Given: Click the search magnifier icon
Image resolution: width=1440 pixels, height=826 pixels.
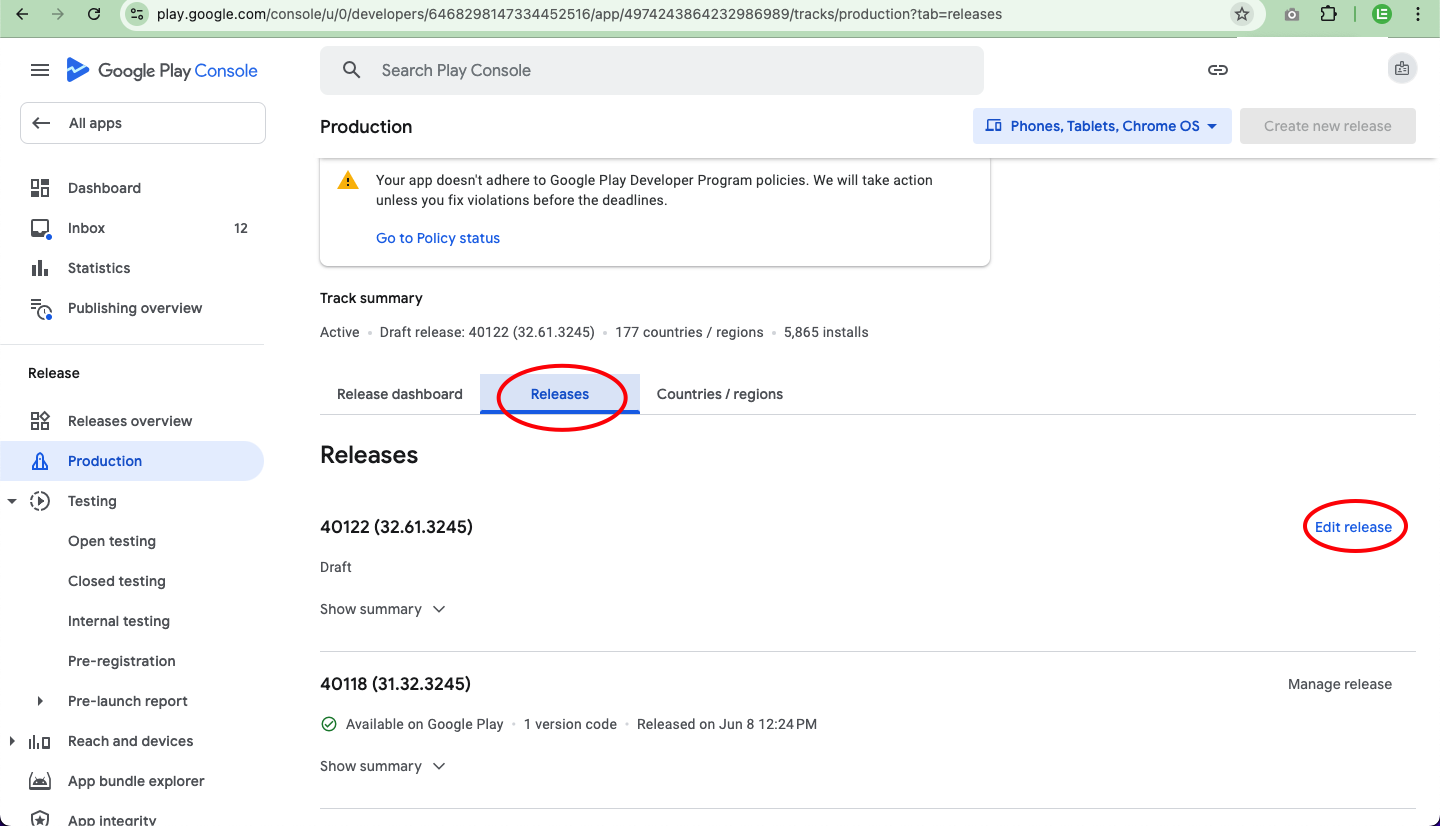Looking at the screenshot, I should tap(351, 70).
